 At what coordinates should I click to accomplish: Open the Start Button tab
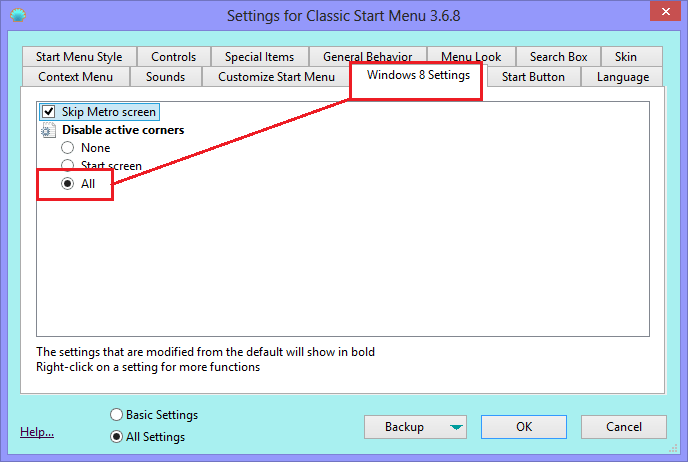coord(533,77)
